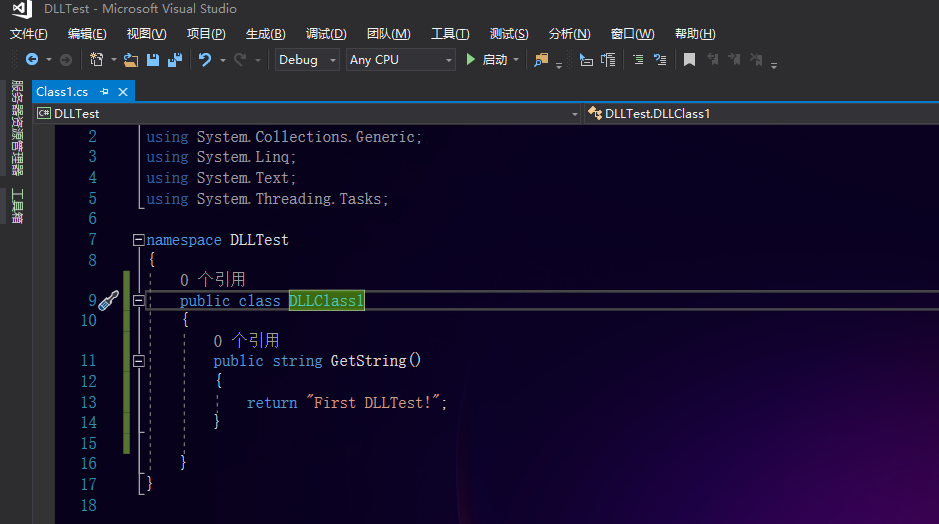Toggle a bookmark with the bookmark icon
The image size is (939, 524).
689,59
